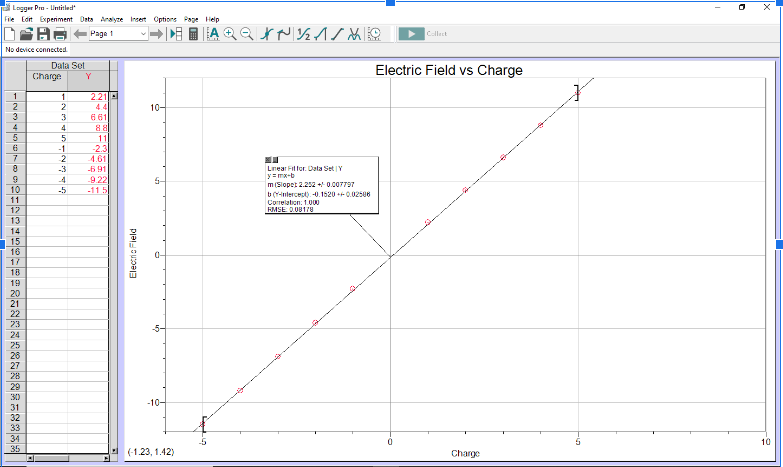Close the Linear Fit info box

[268, 160]
